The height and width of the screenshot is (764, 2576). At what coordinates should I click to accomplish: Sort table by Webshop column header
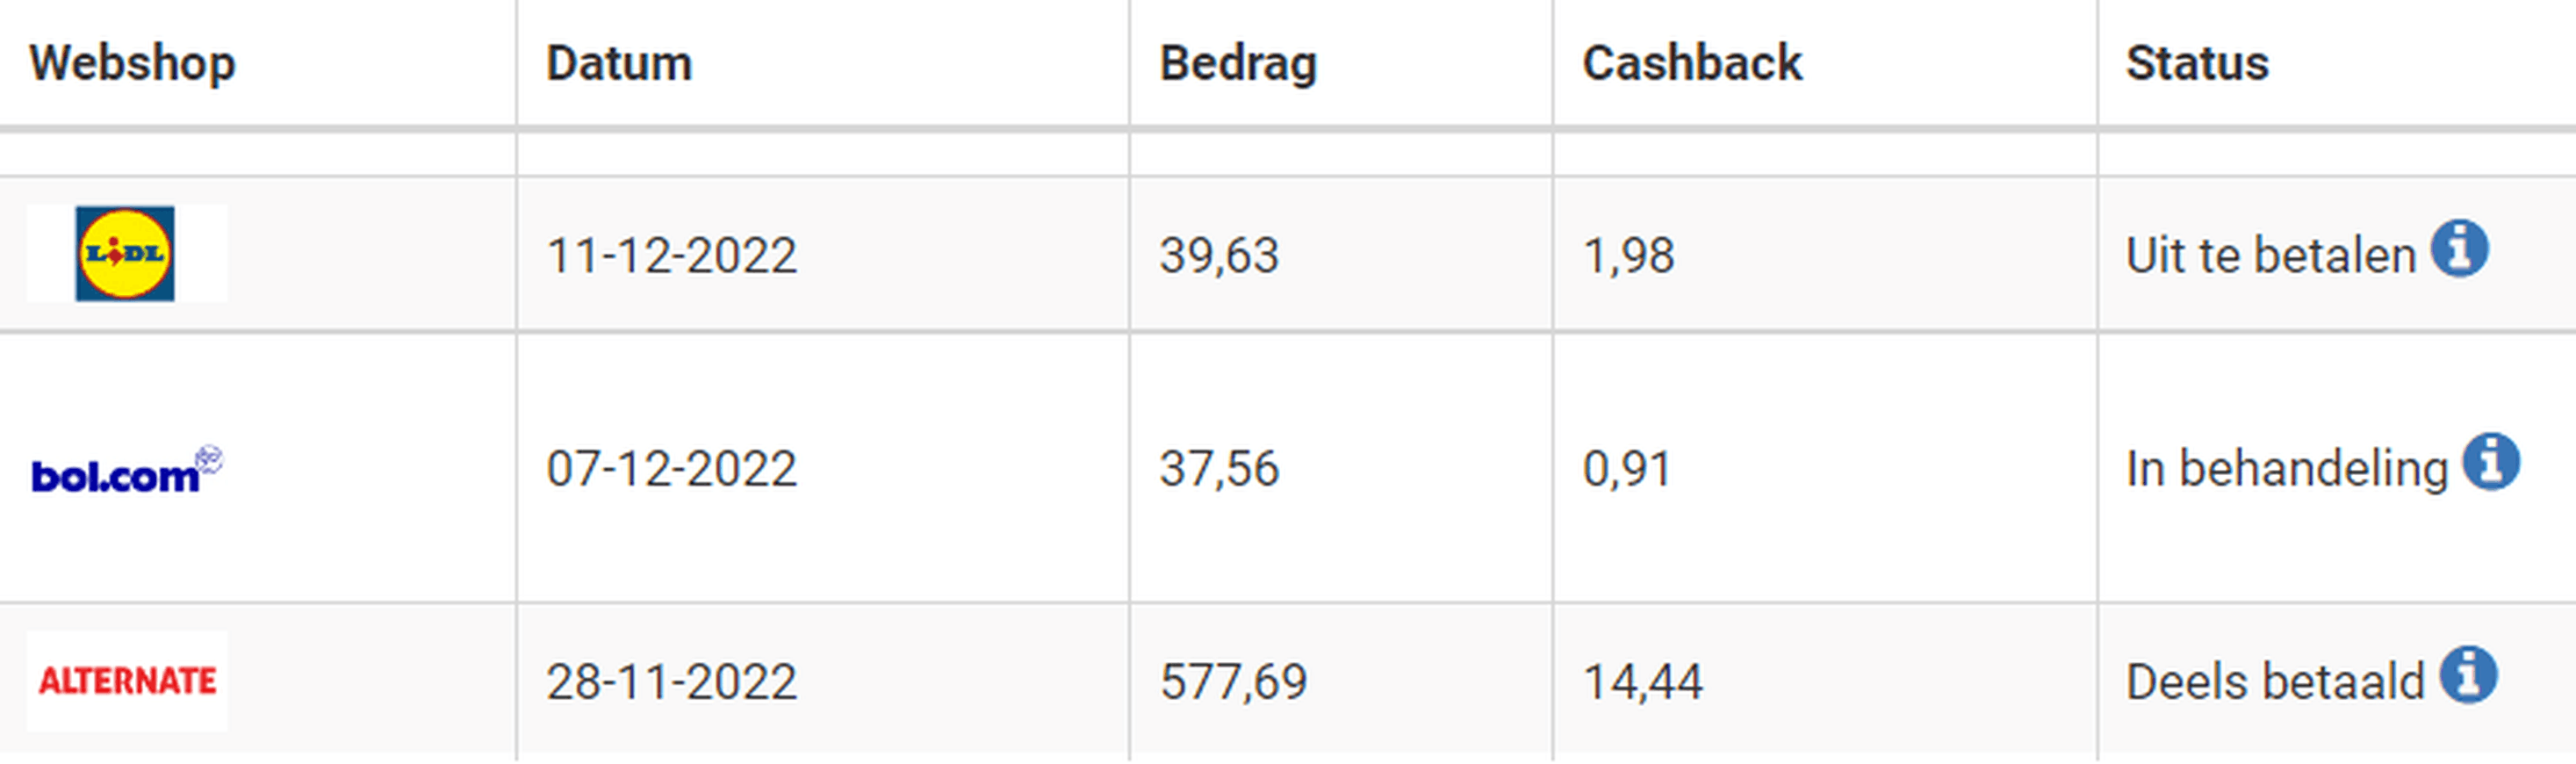pos(132,63)
